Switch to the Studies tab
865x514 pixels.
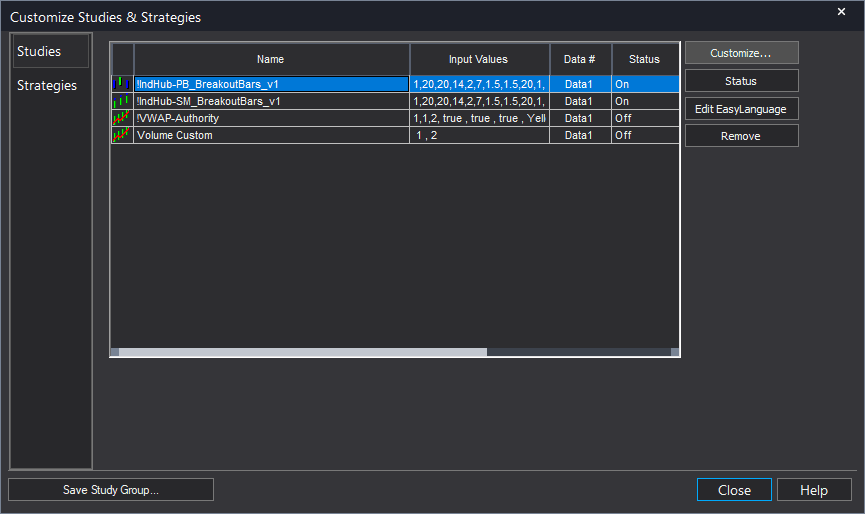click(51, 51)
